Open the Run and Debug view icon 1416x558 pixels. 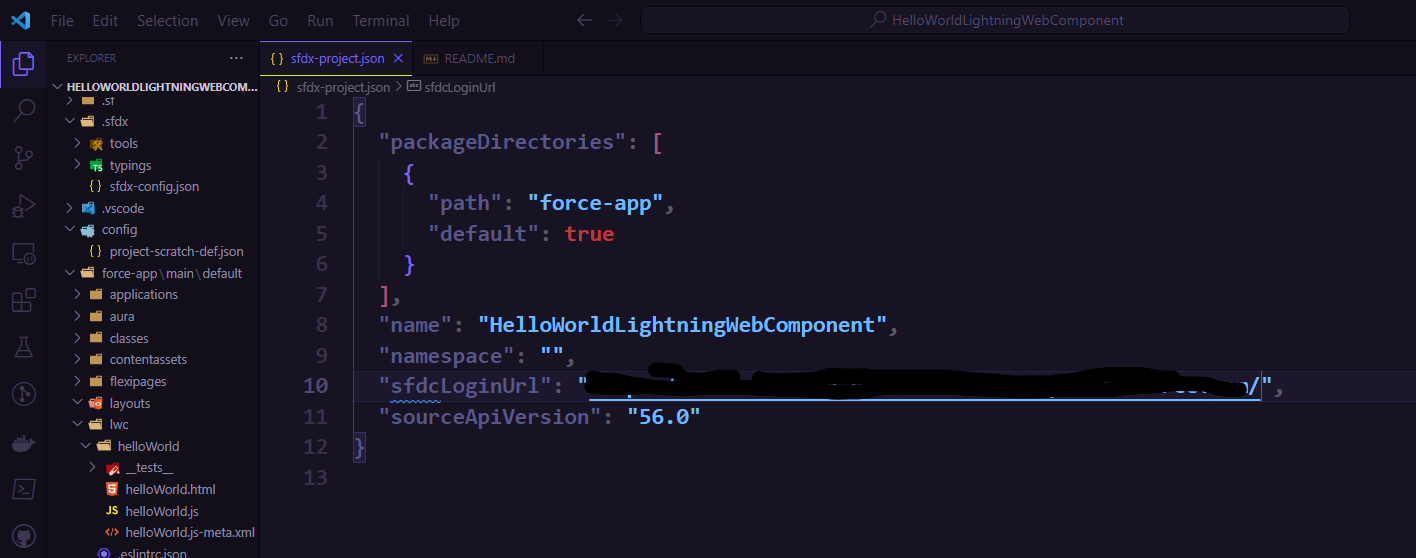point(23,205)
